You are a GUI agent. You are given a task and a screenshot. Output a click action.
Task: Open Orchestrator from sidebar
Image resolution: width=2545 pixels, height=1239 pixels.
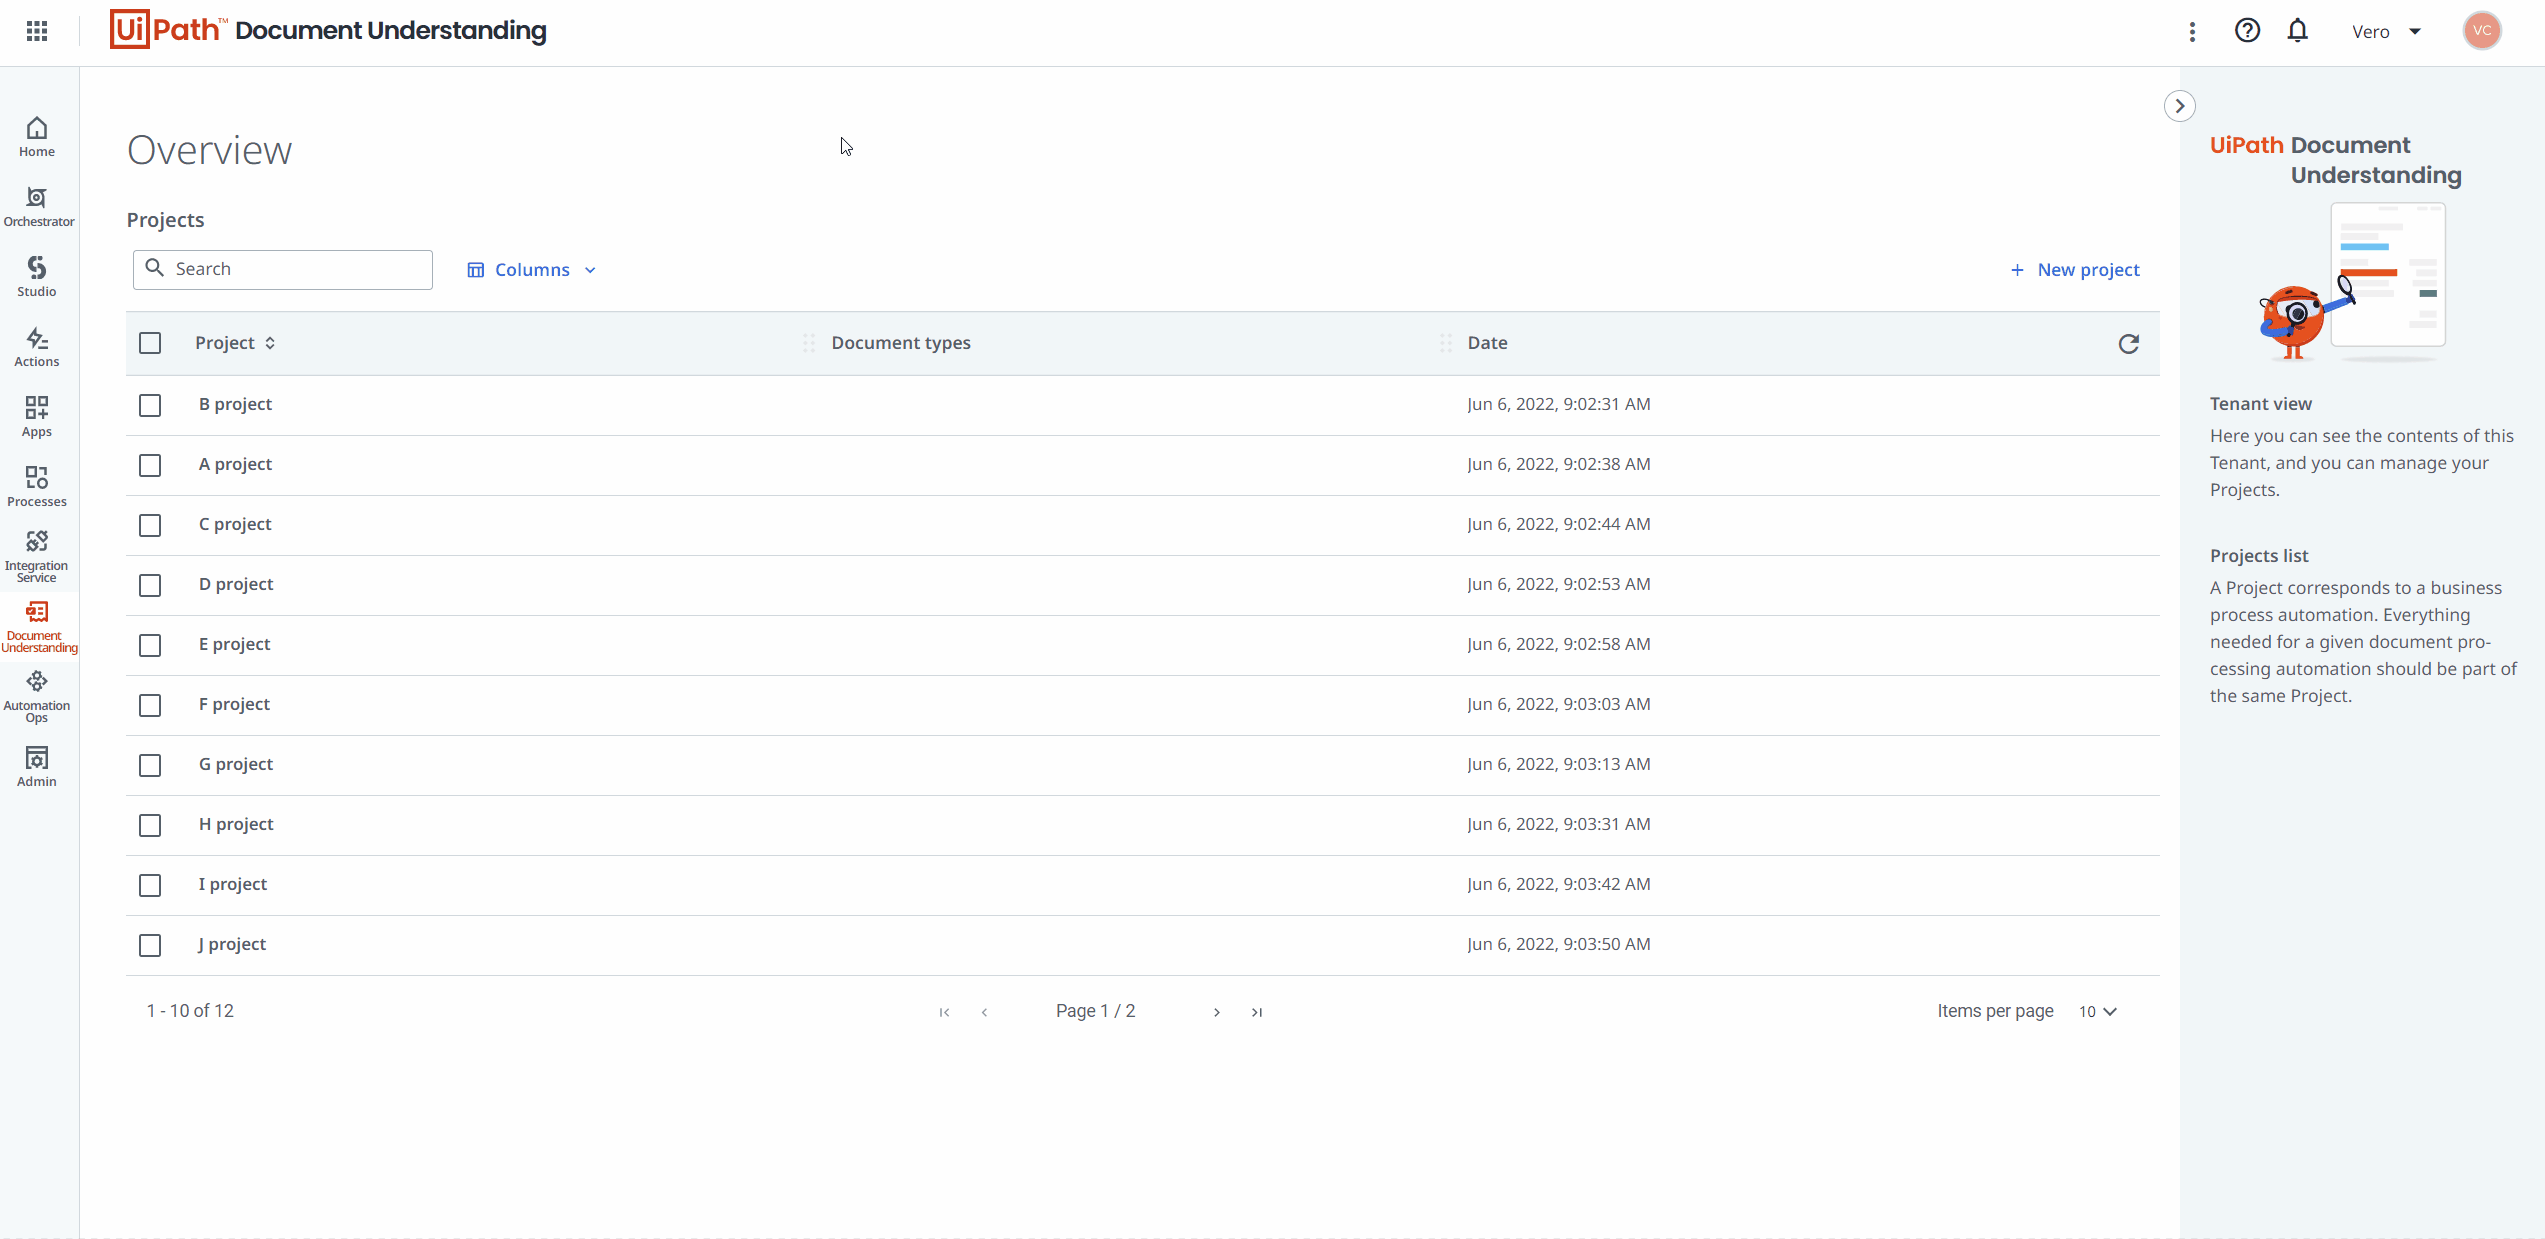click(x=38, y=207)
